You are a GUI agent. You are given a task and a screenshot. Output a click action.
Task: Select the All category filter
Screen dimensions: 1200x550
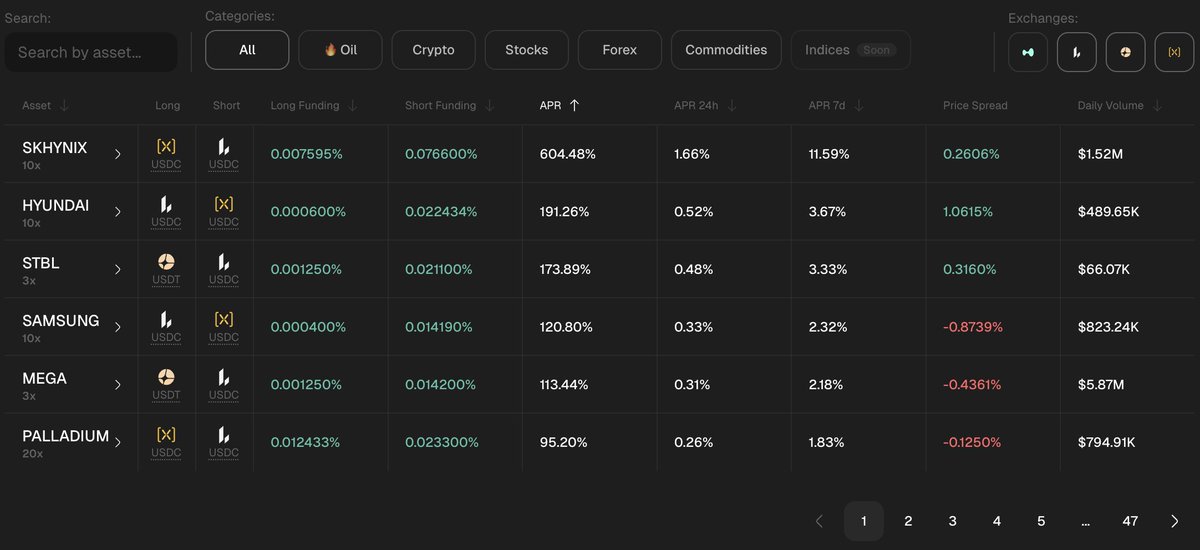point(247,50)
